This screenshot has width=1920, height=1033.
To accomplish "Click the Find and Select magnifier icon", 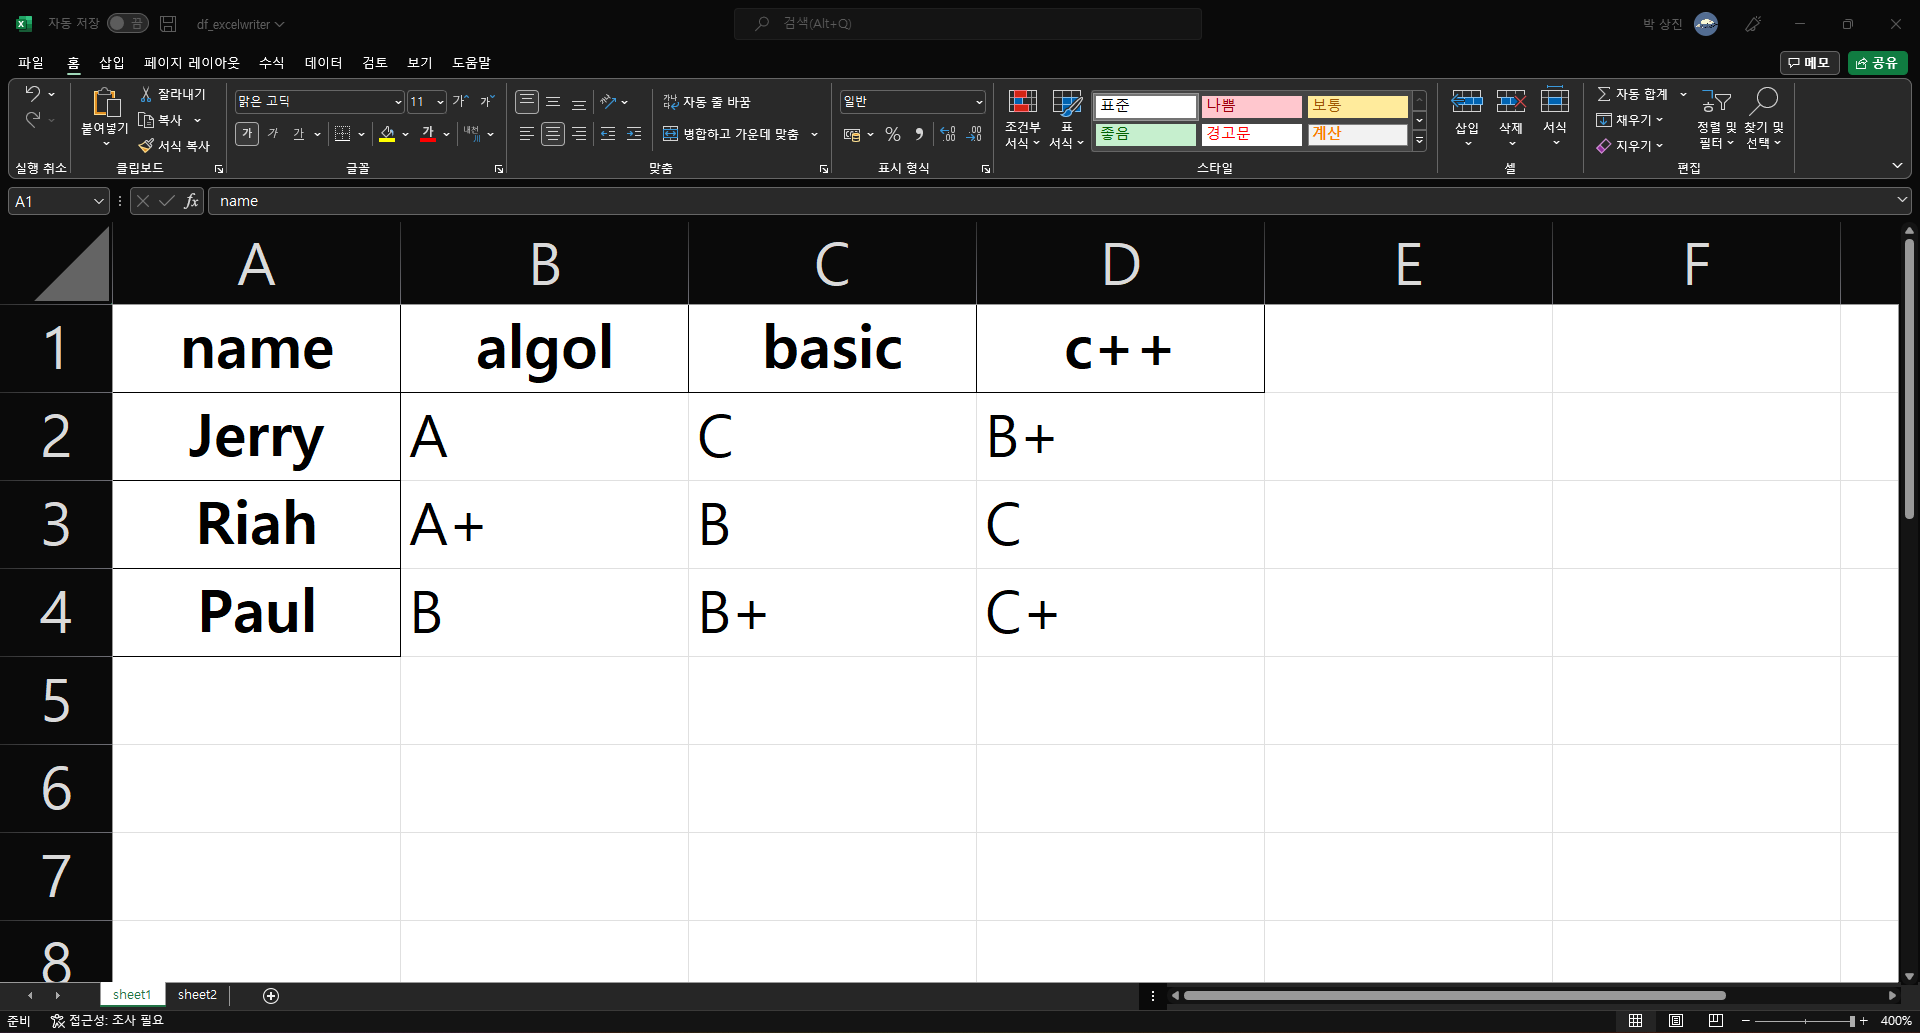I will click(x=1764, y=101).
